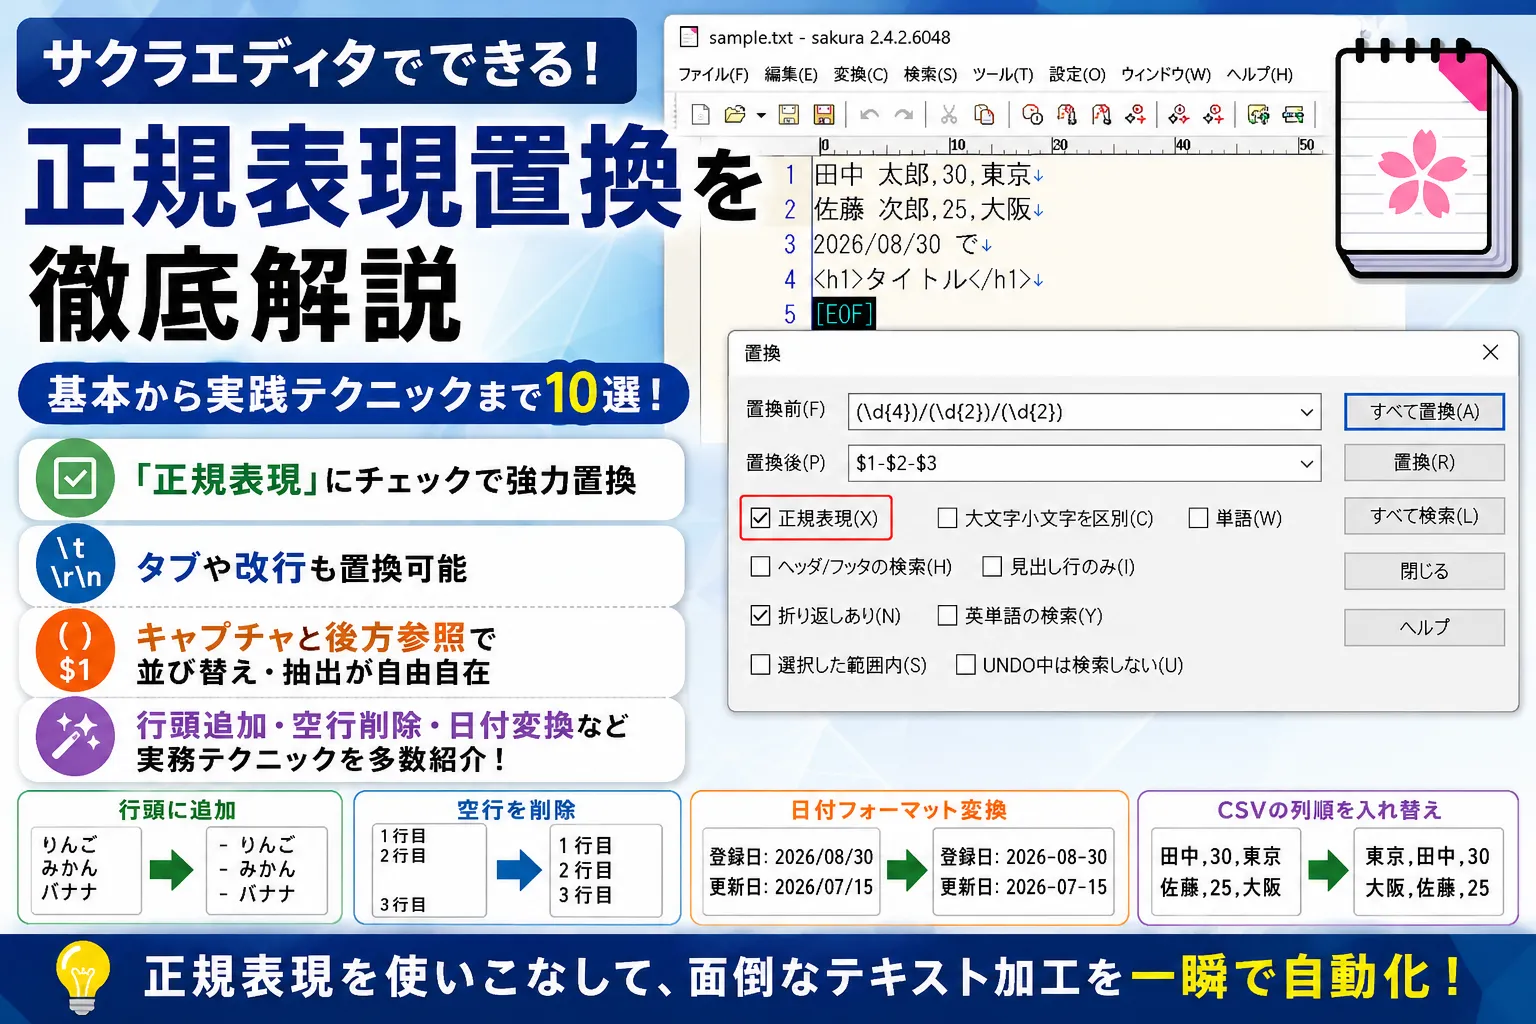The height and width of the screenshot is (1024, 1536).
Task: Open the ウィンドウ(W) menu
Action: click(1166, 75)
